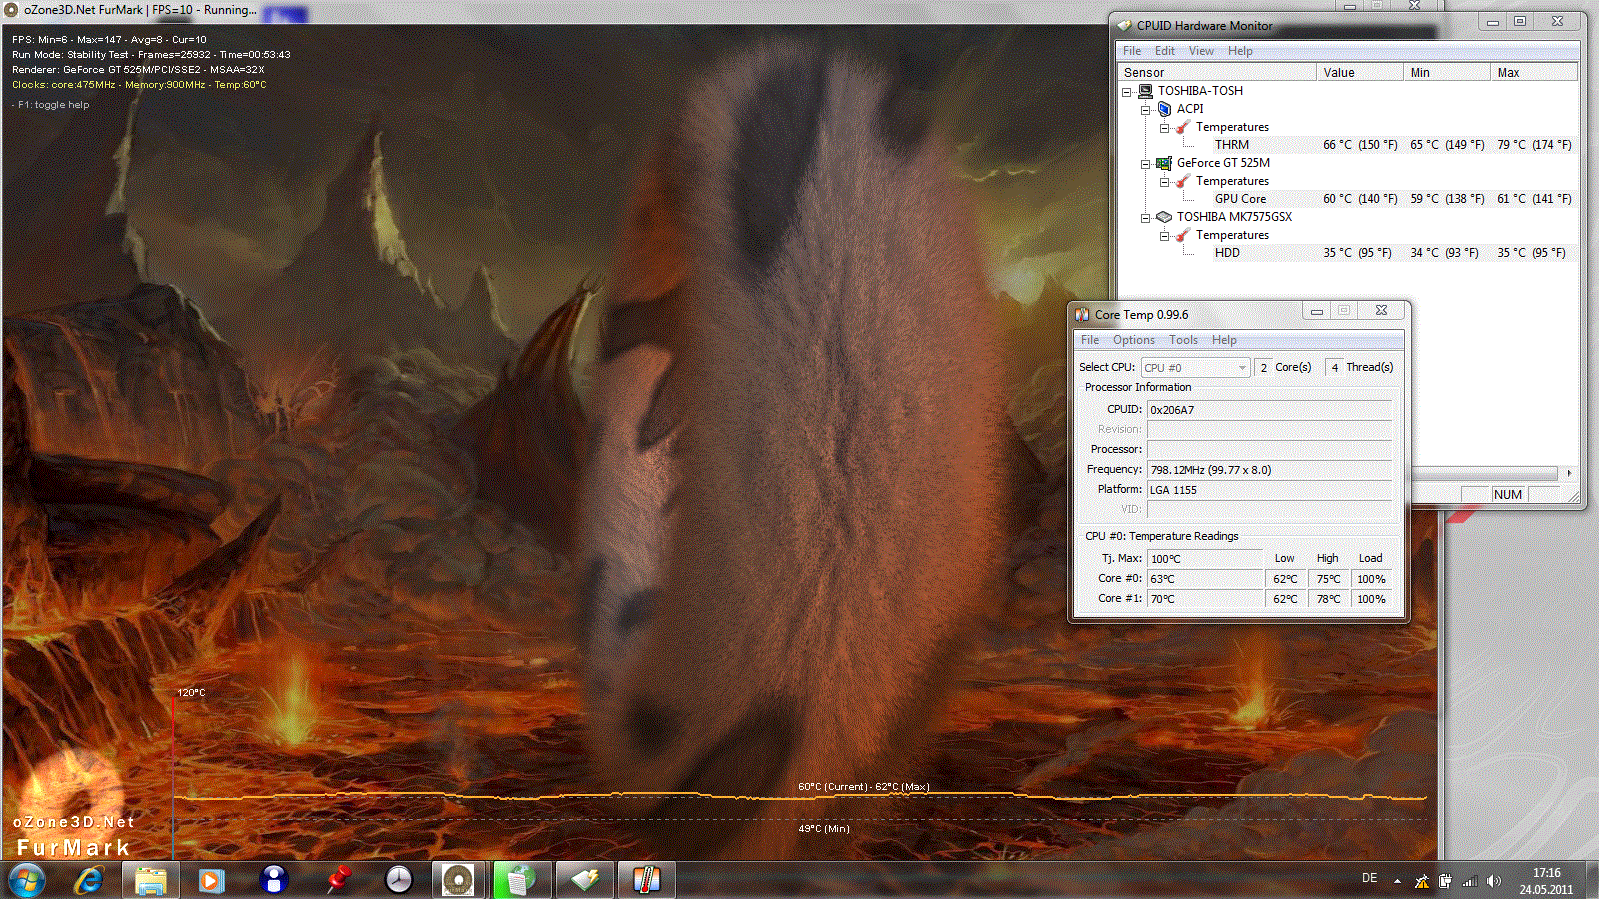Click the Platform field showing LGA 1155

tap(1269, 490)
